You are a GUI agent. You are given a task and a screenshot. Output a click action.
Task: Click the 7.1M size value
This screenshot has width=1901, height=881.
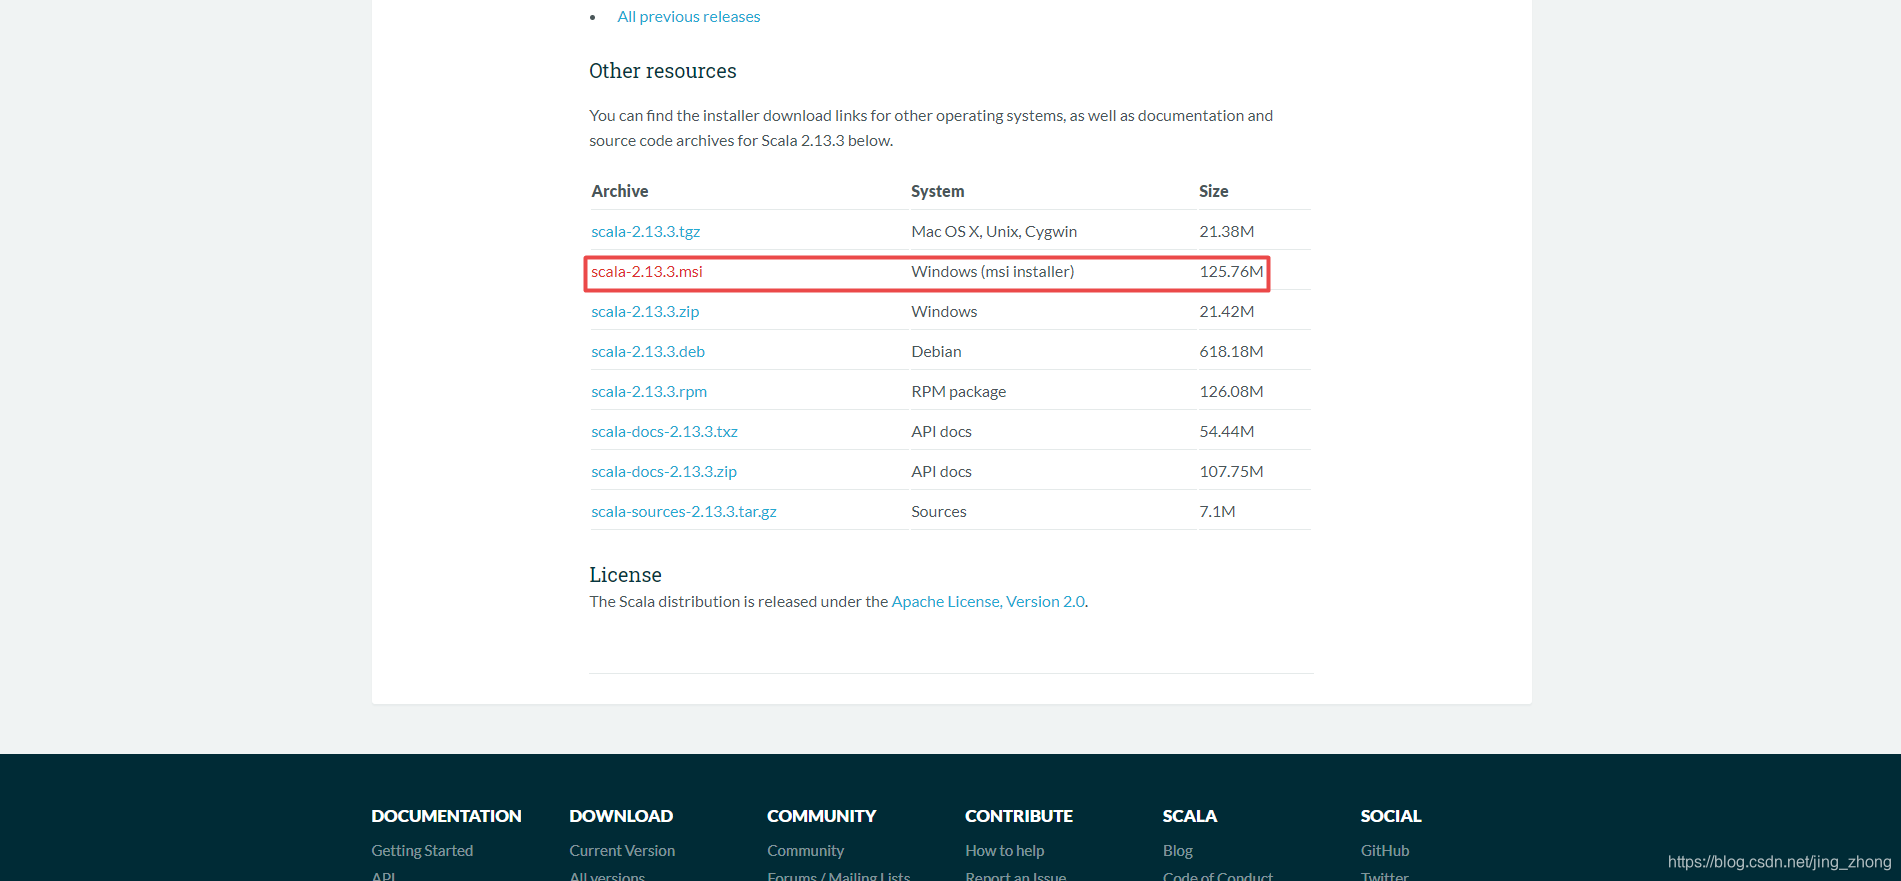(x=1217, y=511)
